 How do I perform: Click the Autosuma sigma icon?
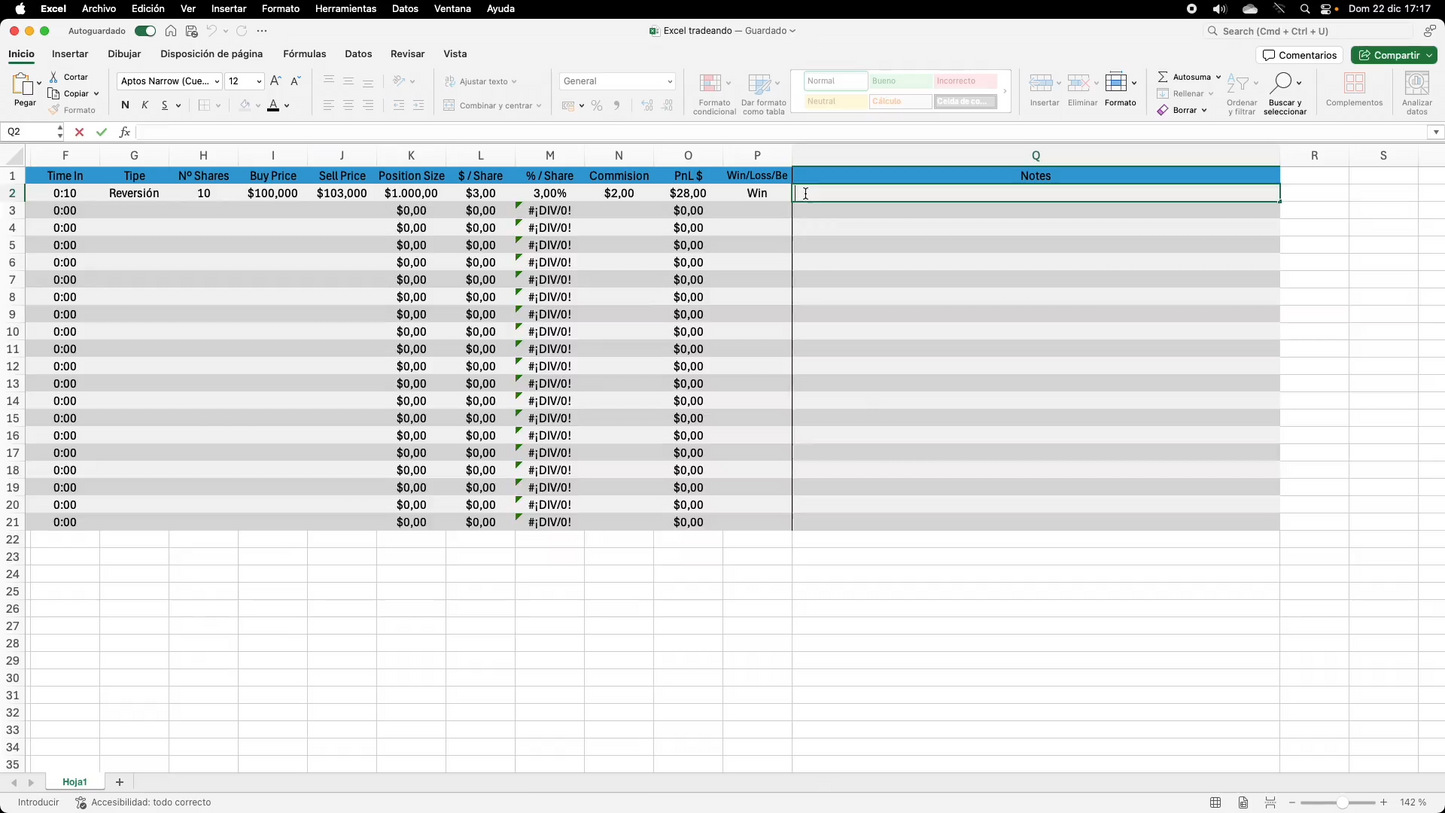click(x=1163, y=77)
